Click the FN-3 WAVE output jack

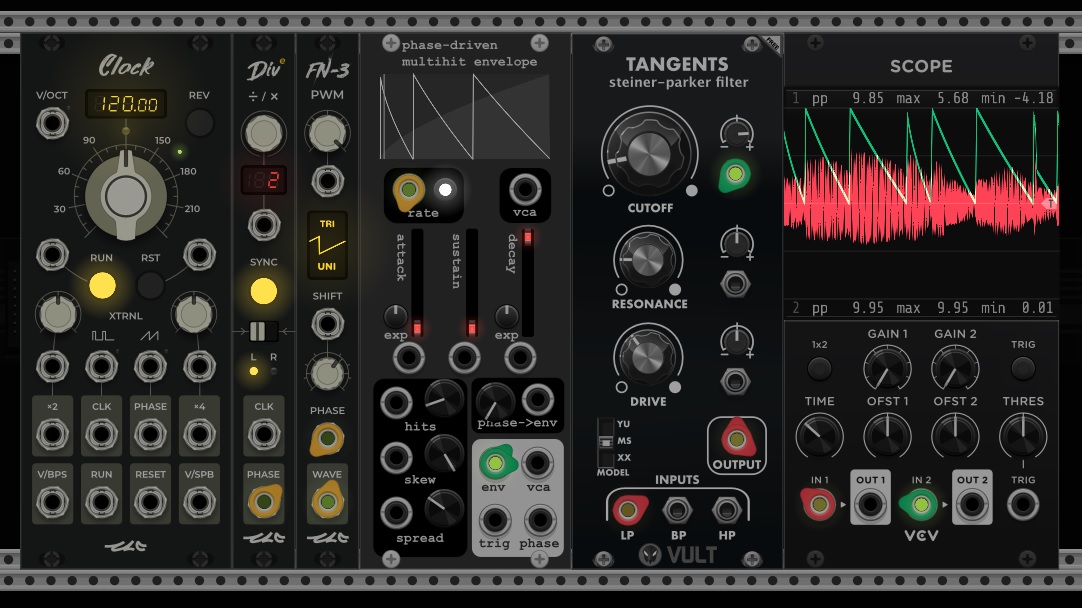[x=327, y=502]
